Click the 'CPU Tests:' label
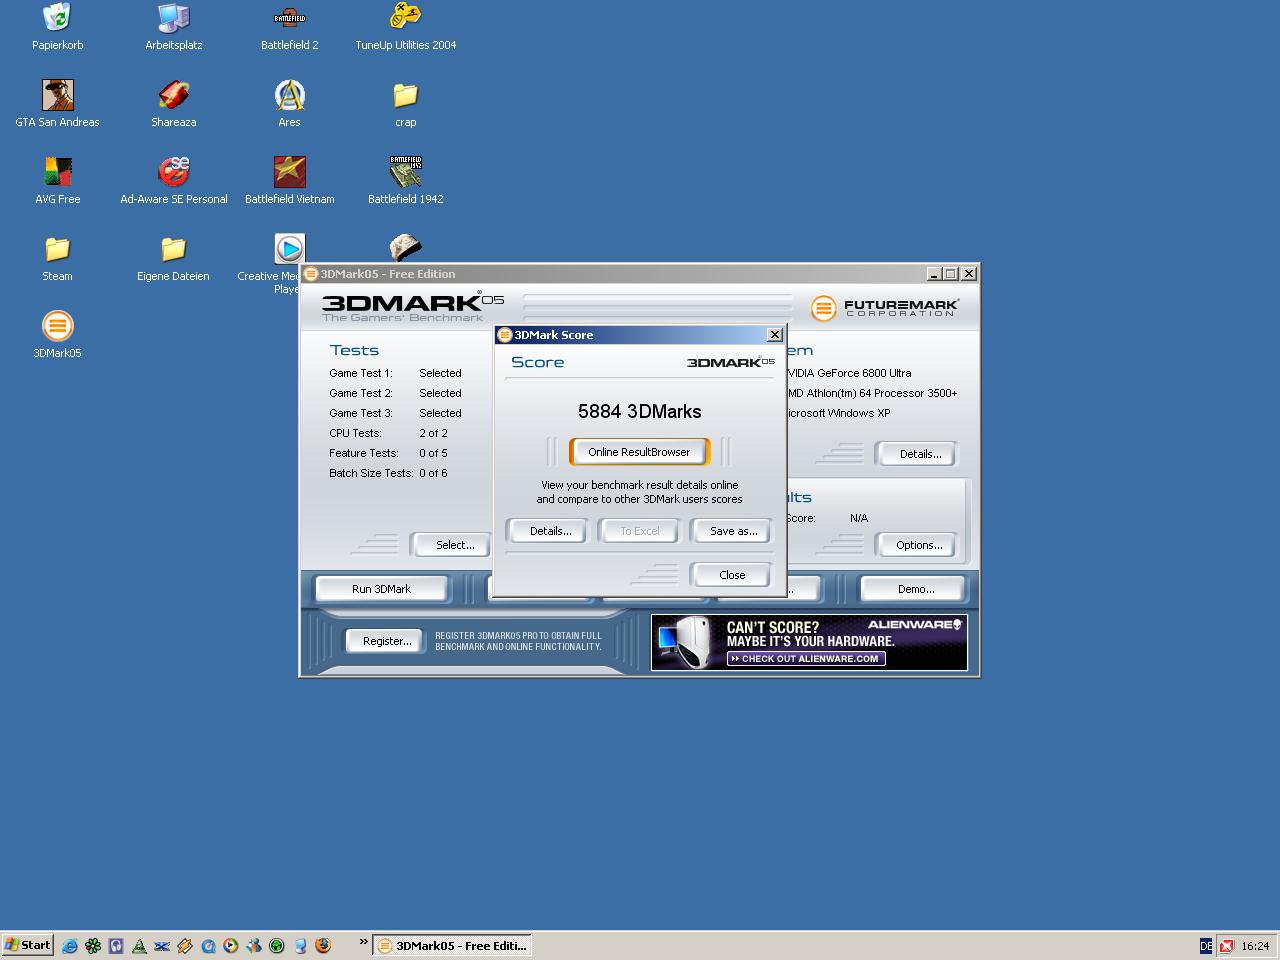 [355, 433]
